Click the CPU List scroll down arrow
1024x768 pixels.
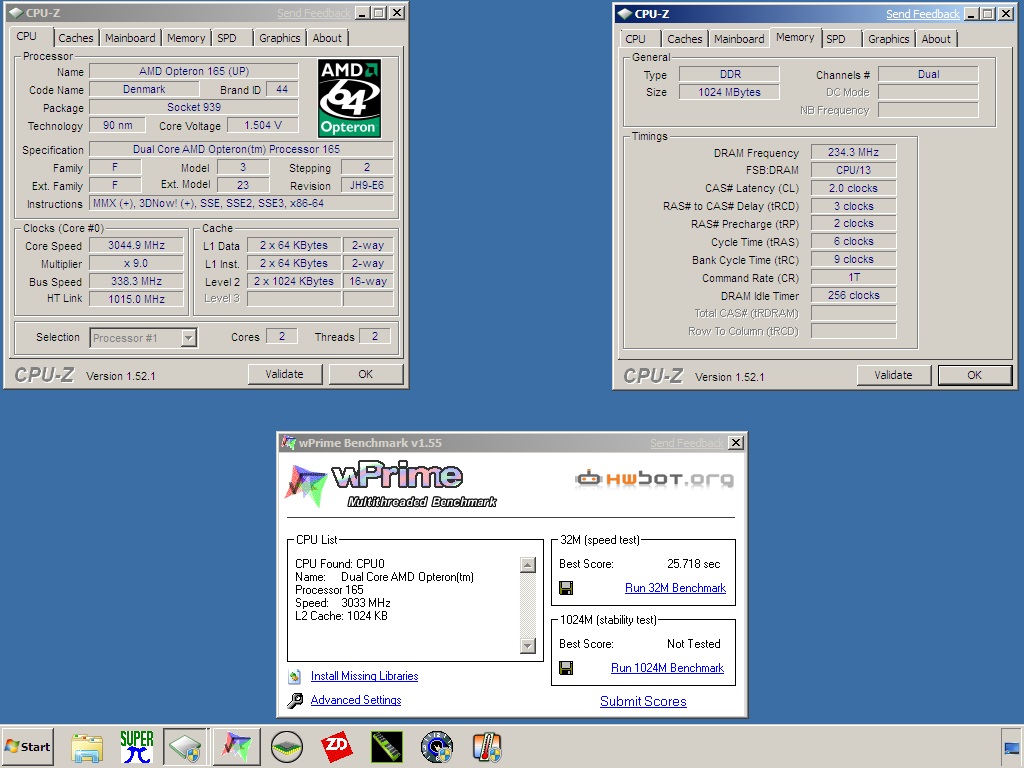[528, 646]
